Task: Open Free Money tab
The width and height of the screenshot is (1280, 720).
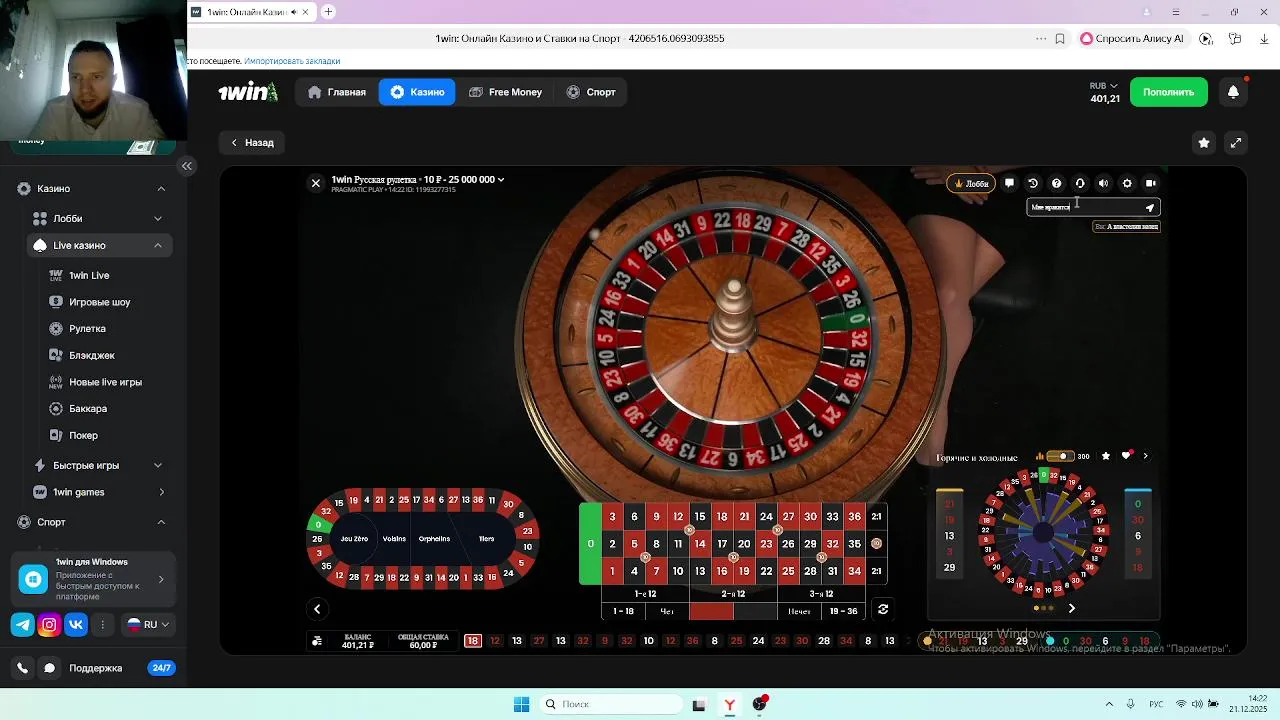Action: coord(505,92)
